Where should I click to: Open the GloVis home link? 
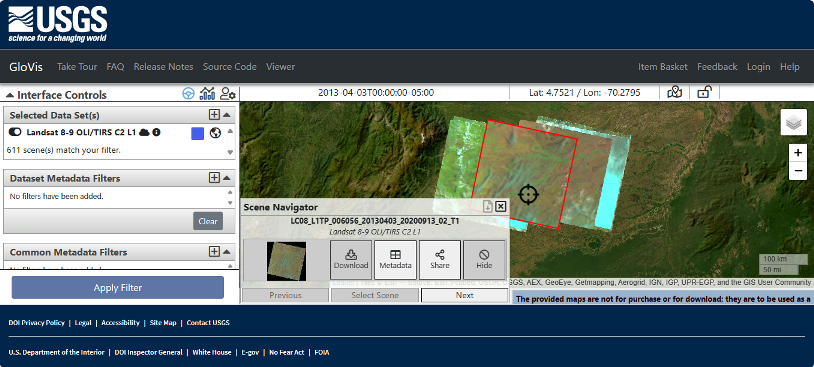pyautogui.click(x=26, y=66)
